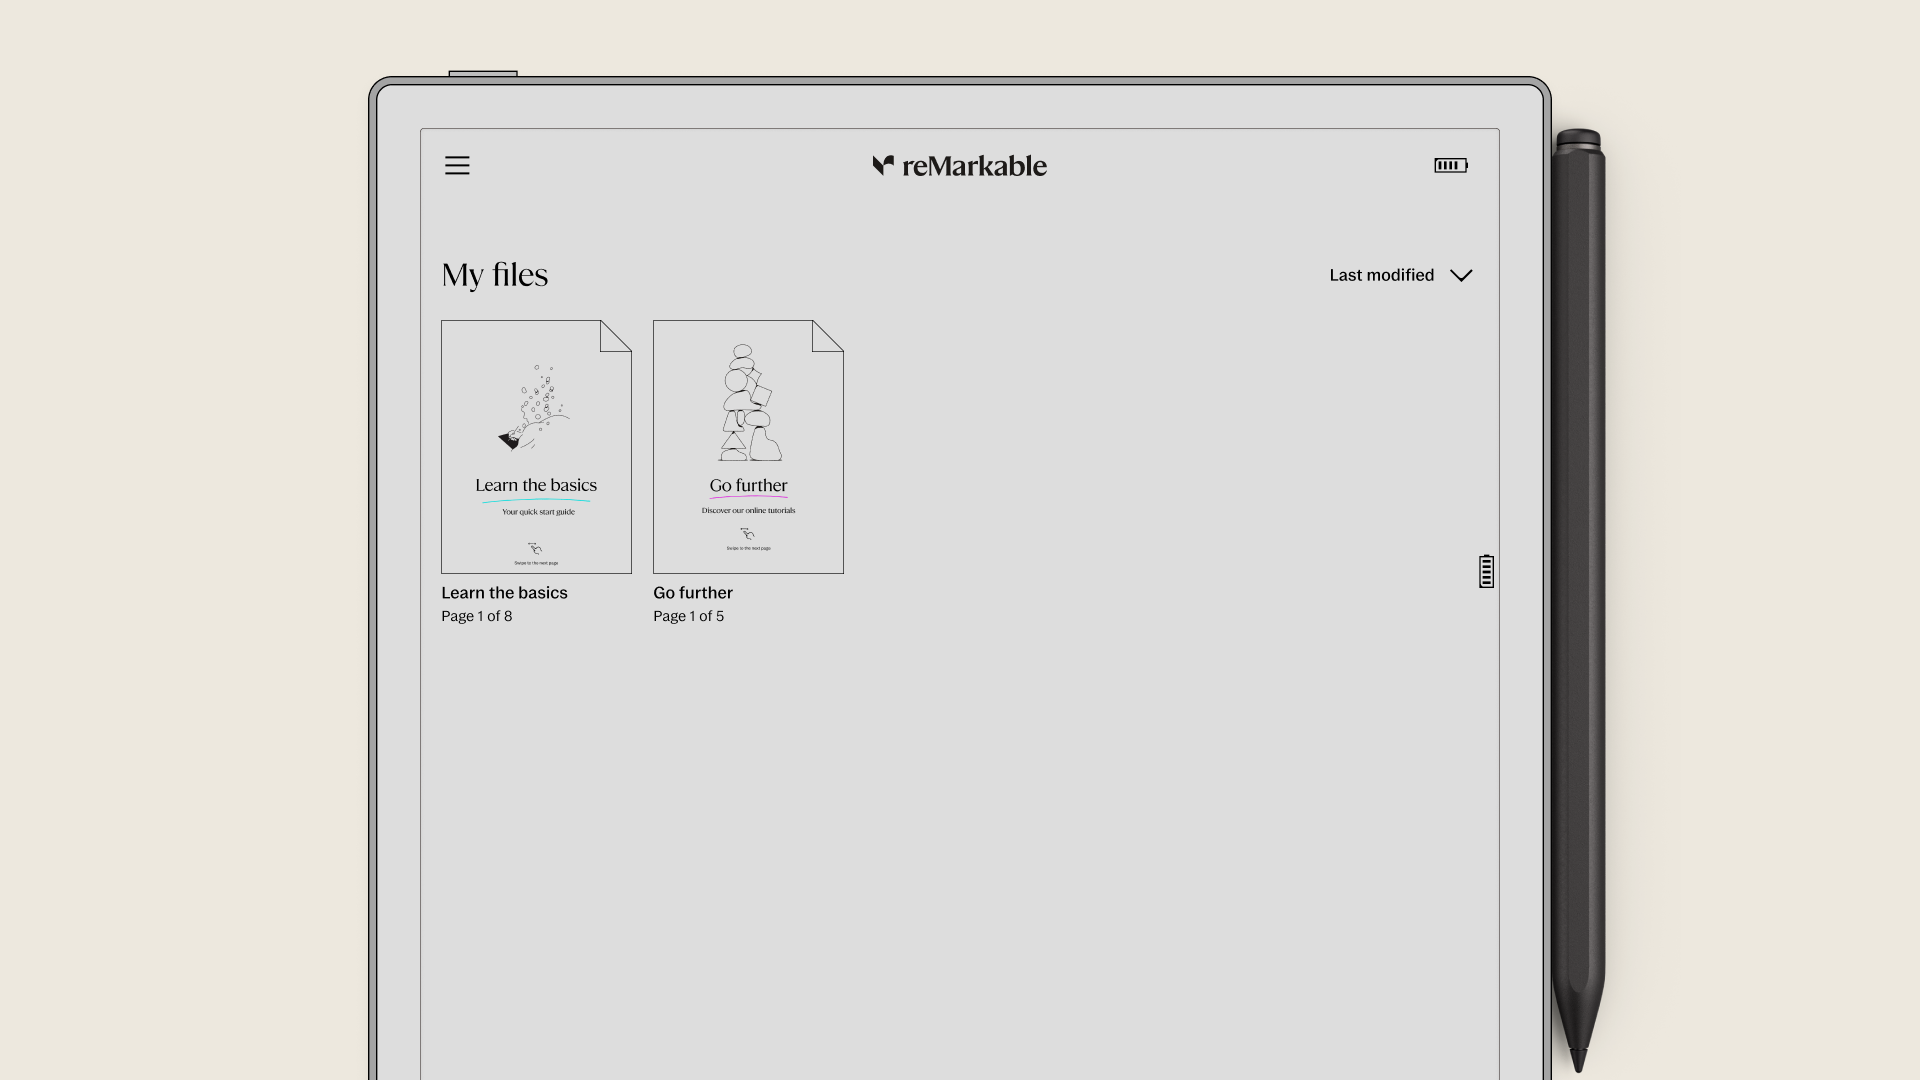Check the battery indicator in header
The width and height of the screenshot is (1920, 1080).
click(x=1451, y=166)
